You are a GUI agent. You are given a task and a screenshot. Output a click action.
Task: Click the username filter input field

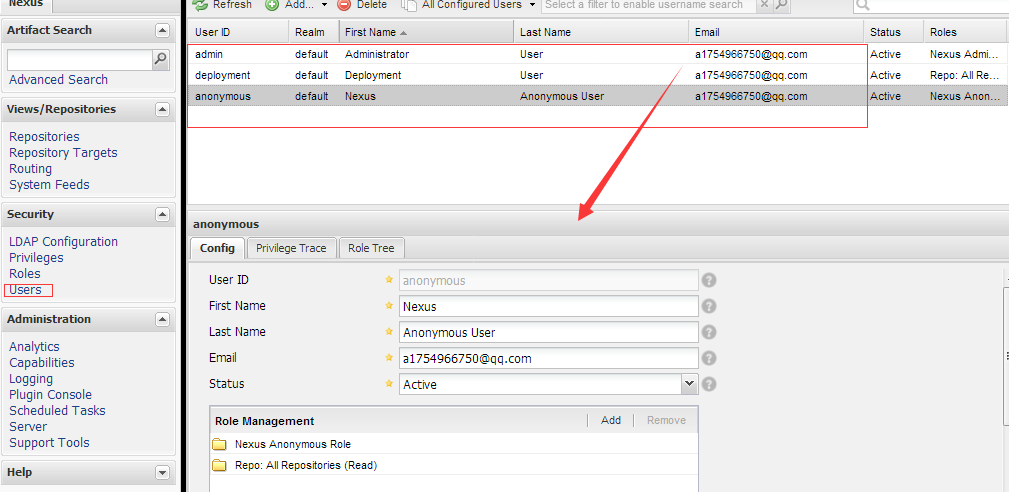tap(649, 5)
